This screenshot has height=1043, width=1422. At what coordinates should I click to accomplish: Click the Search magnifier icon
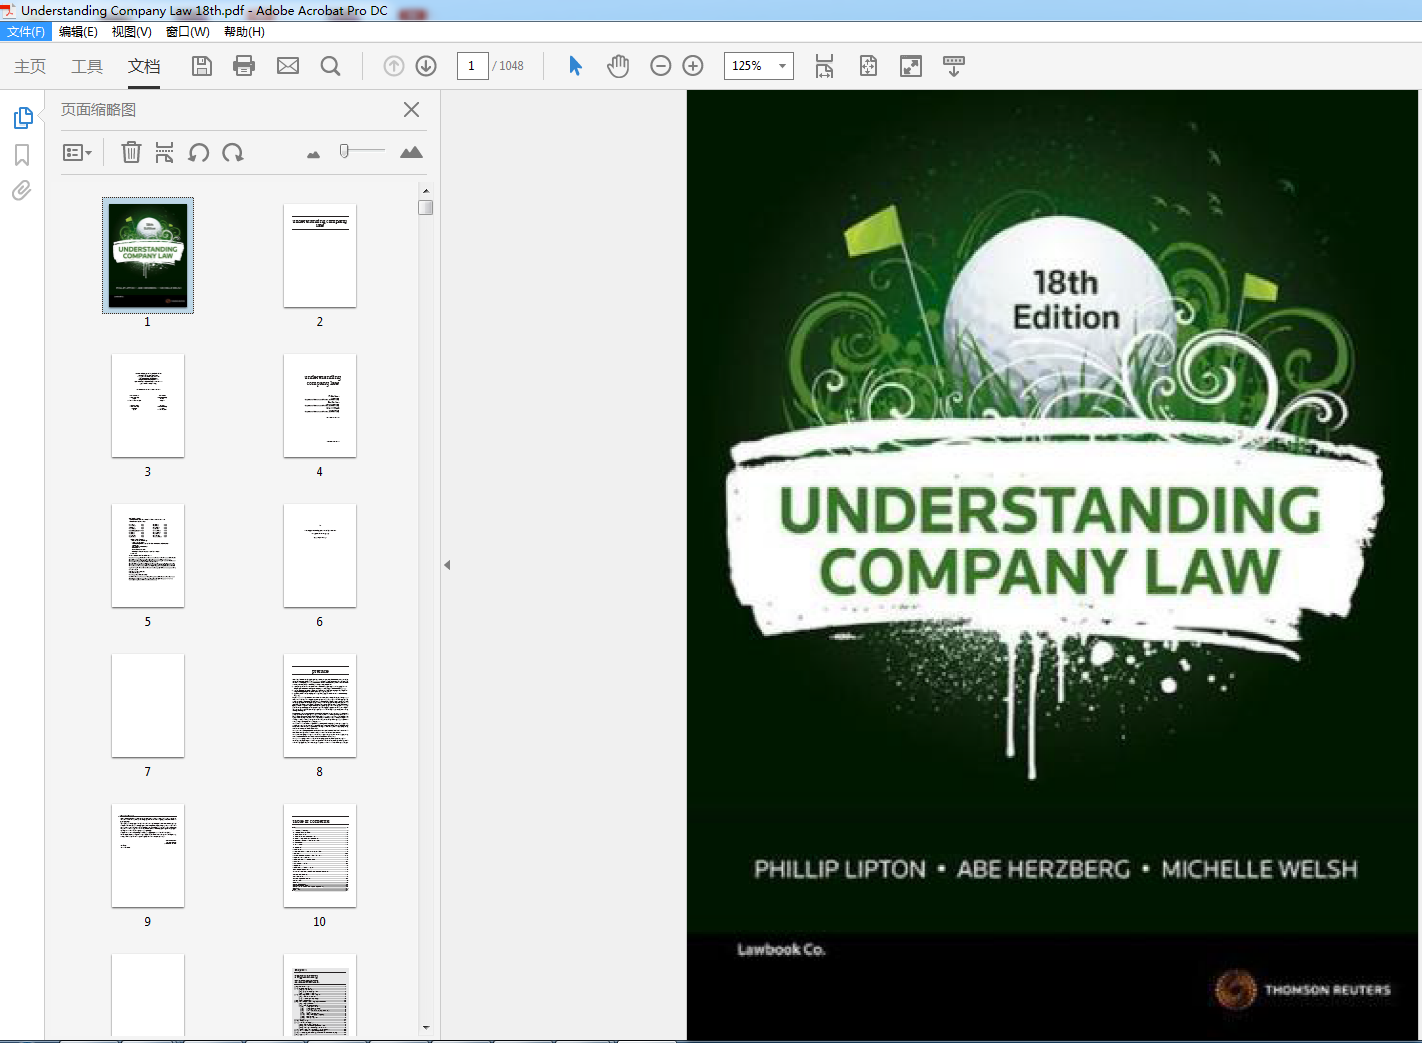pyautogui.click(x=330, y=66)
